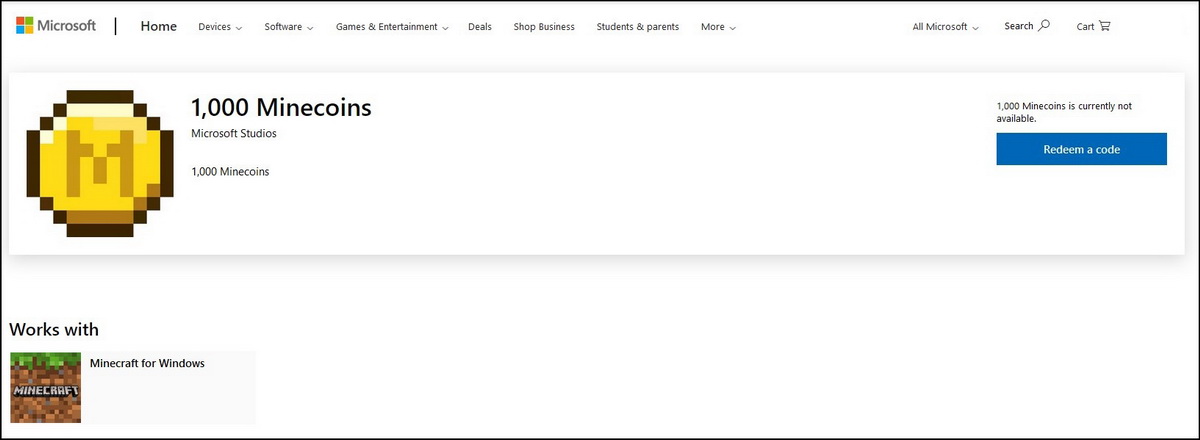Open the Deals page

480,27
